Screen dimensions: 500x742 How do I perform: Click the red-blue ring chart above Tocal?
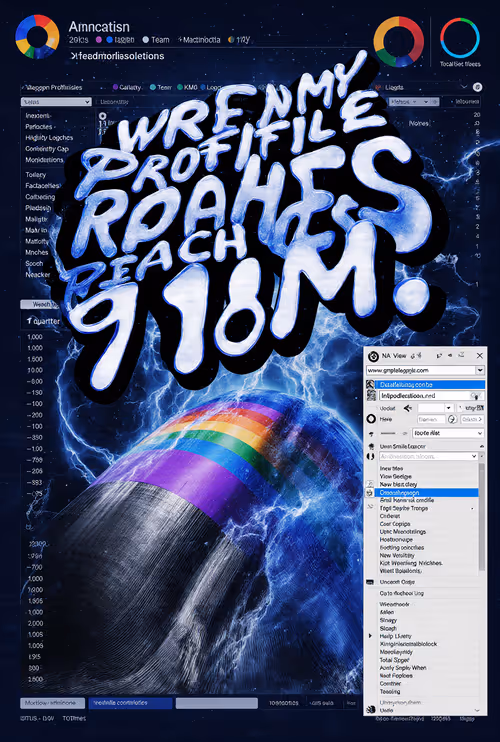click(x=460, y=38)
